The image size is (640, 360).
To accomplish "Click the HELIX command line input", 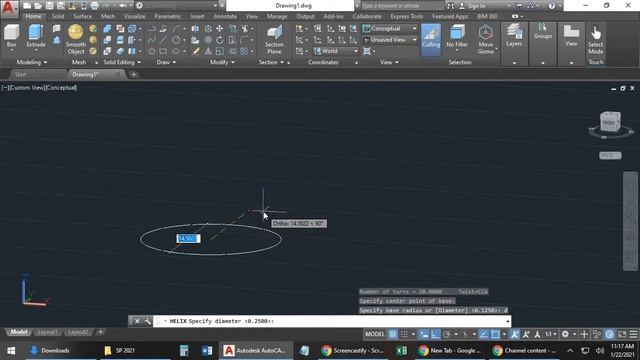I will click(x=332, y=321).
